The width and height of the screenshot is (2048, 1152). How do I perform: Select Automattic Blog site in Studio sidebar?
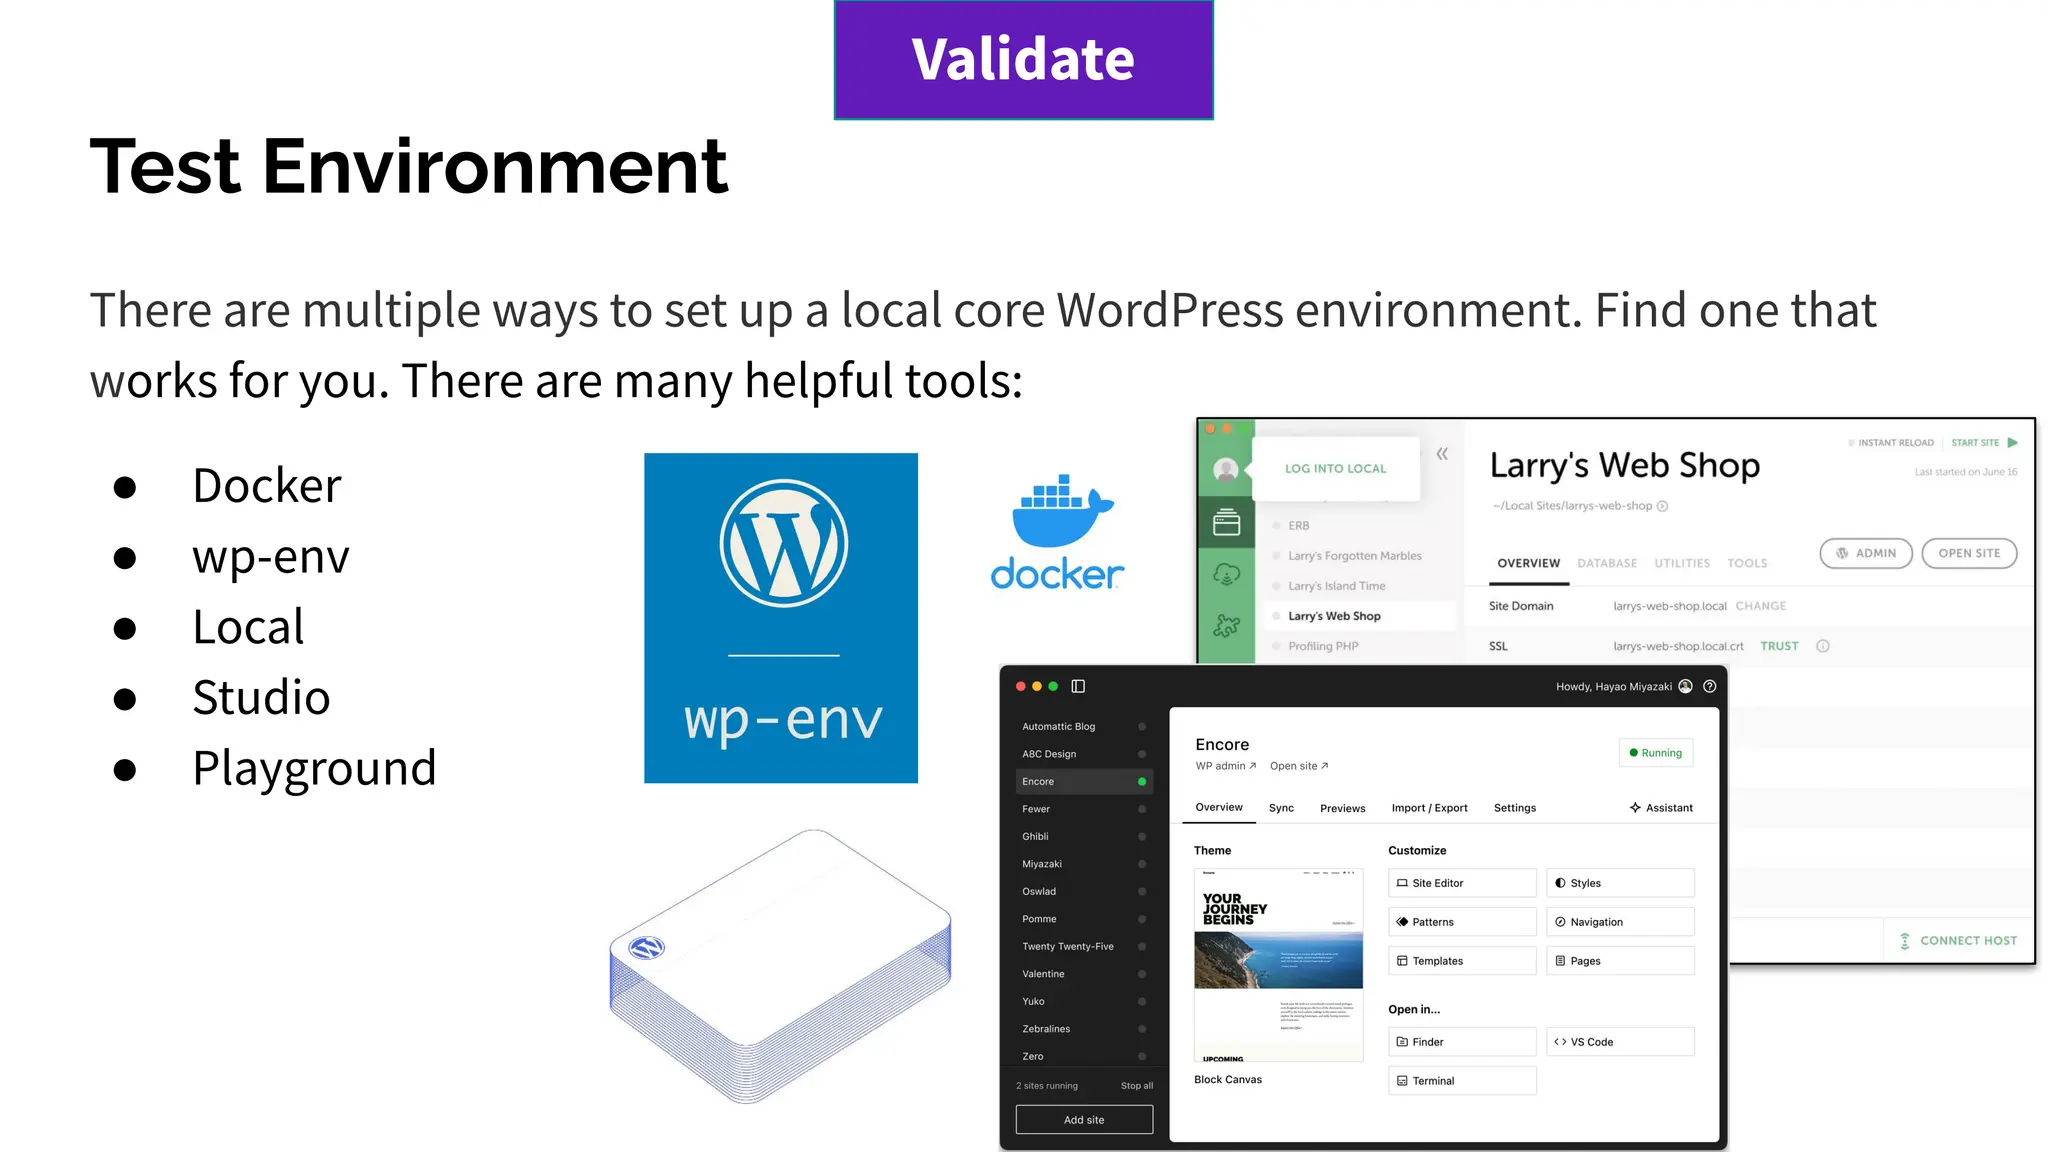(1084, 727)
